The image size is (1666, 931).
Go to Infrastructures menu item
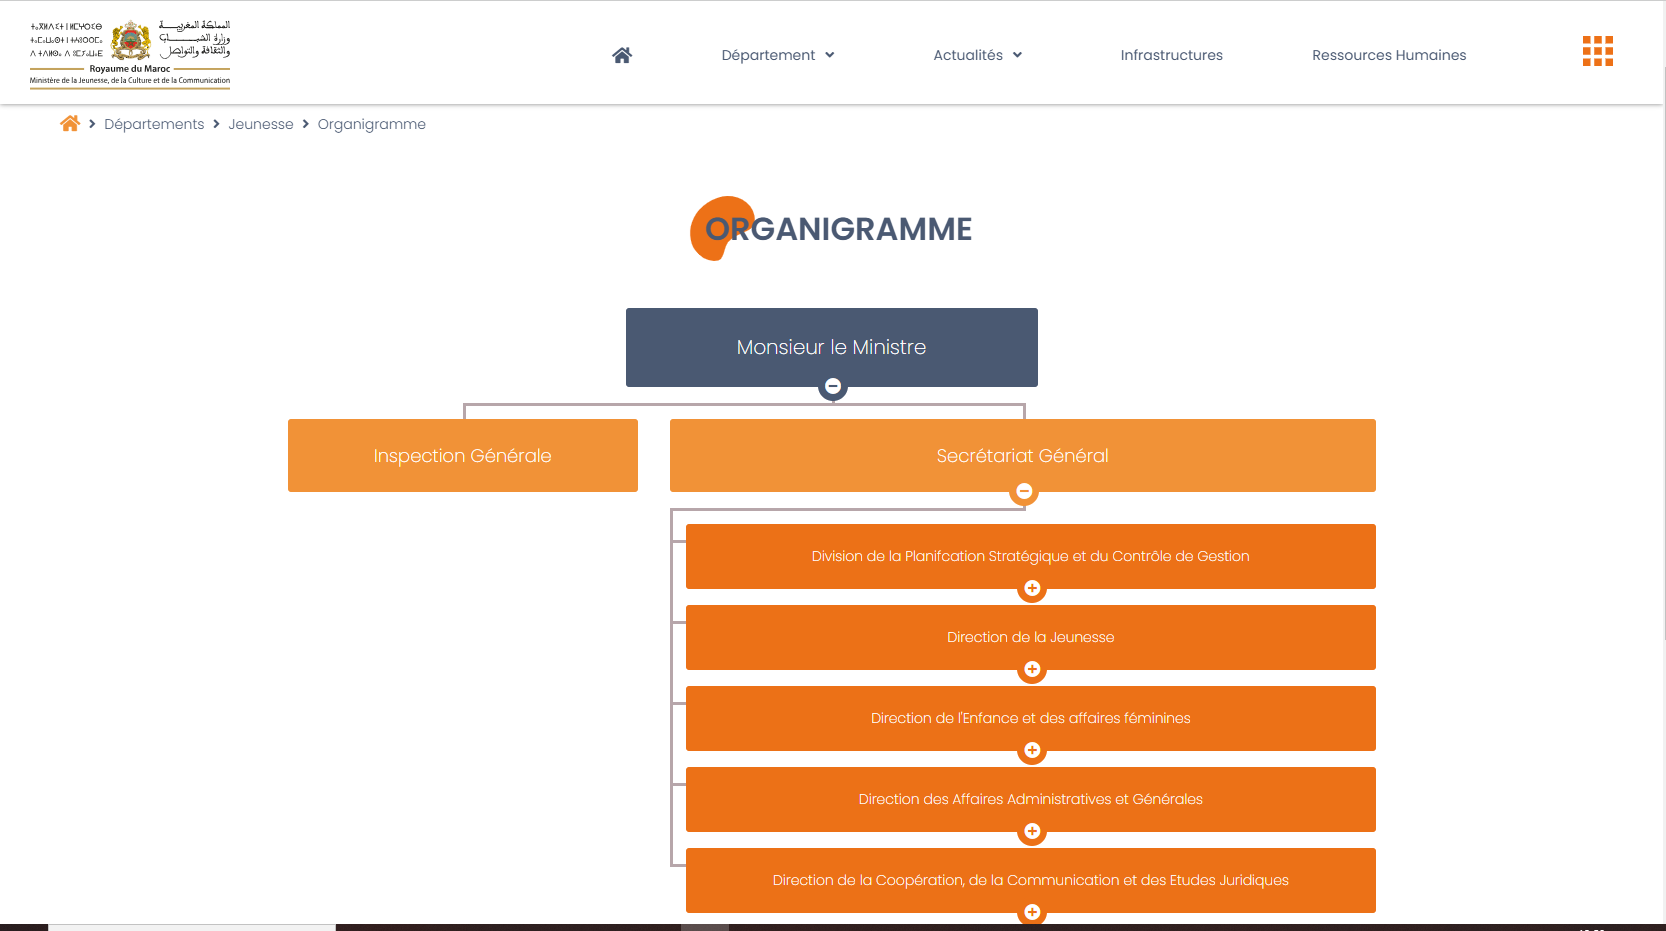coord(1171,55)
